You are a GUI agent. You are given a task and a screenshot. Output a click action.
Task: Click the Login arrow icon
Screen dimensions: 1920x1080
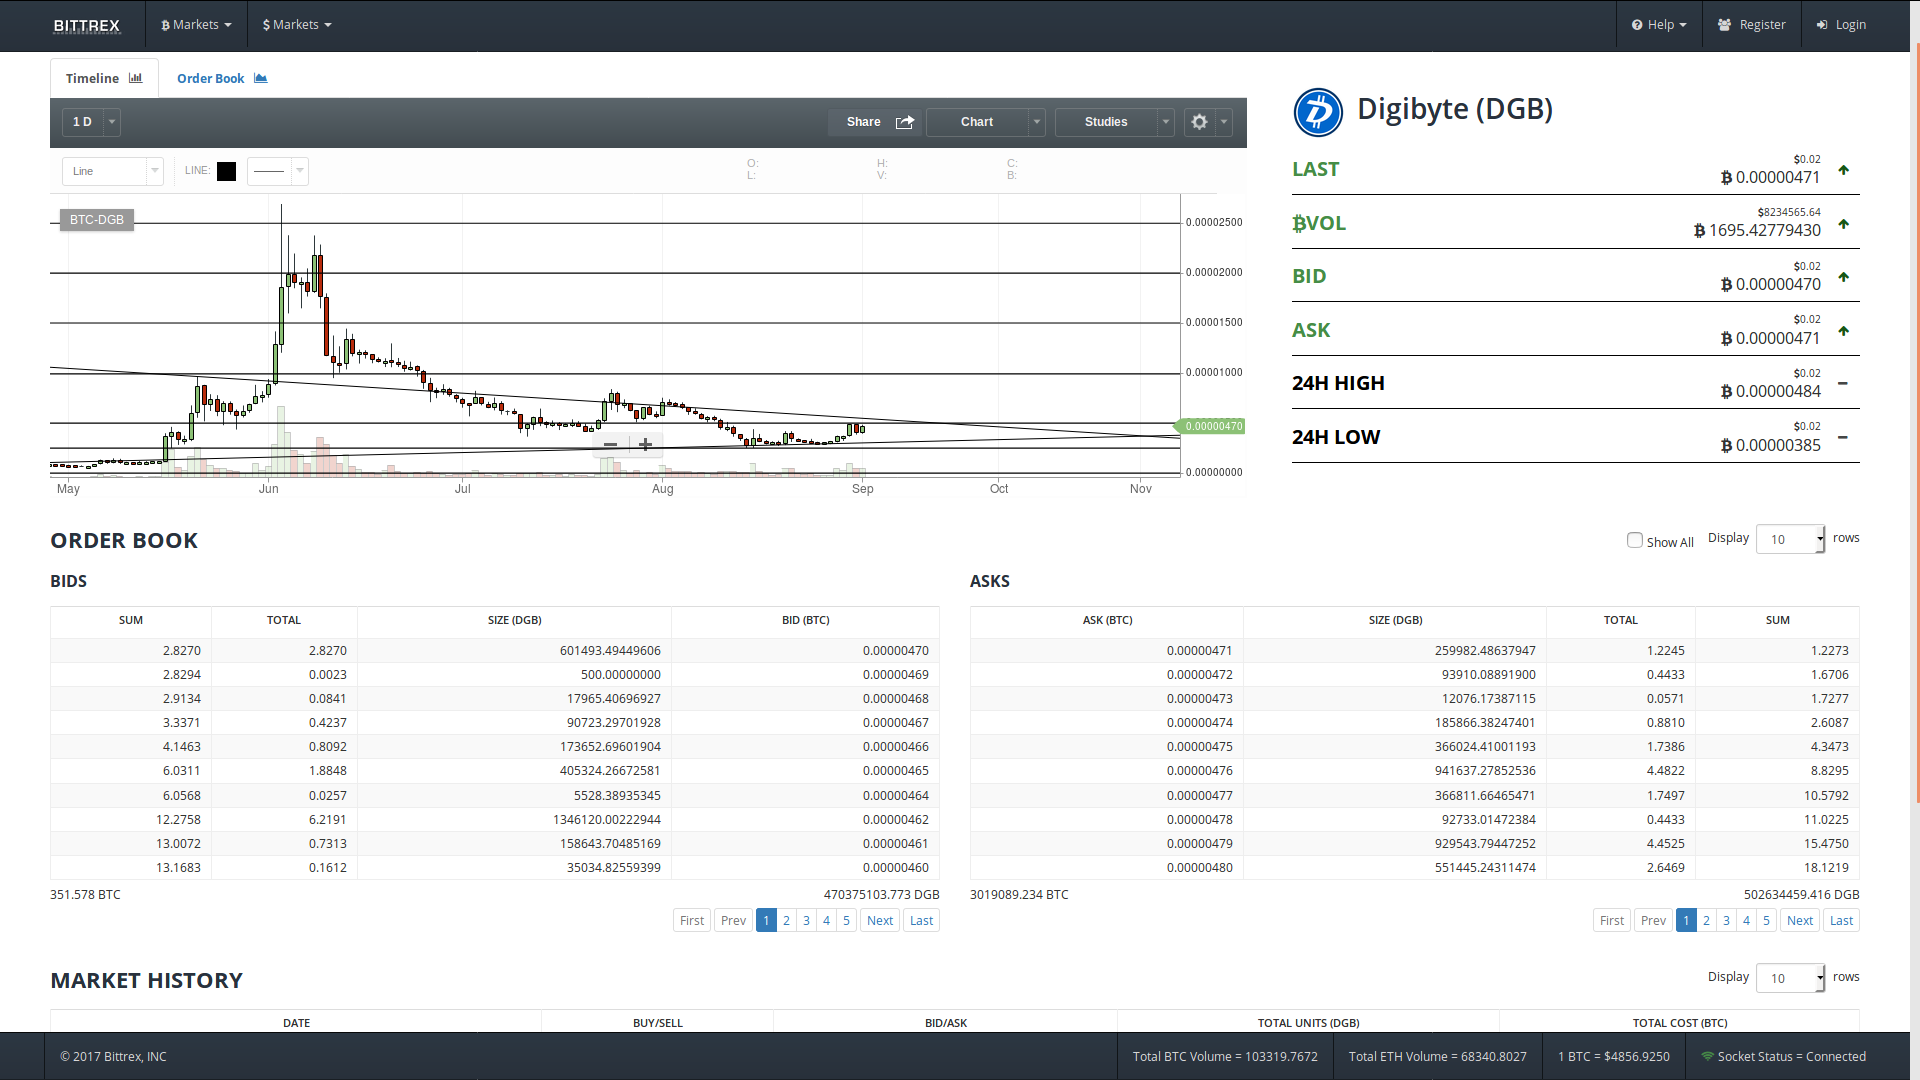(x=1822, y=25)
